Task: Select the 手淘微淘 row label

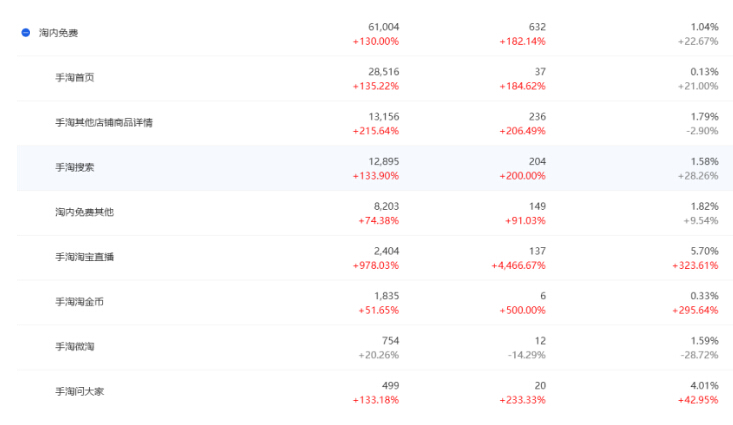Action: pyautogui.click(x=74, y=346)
